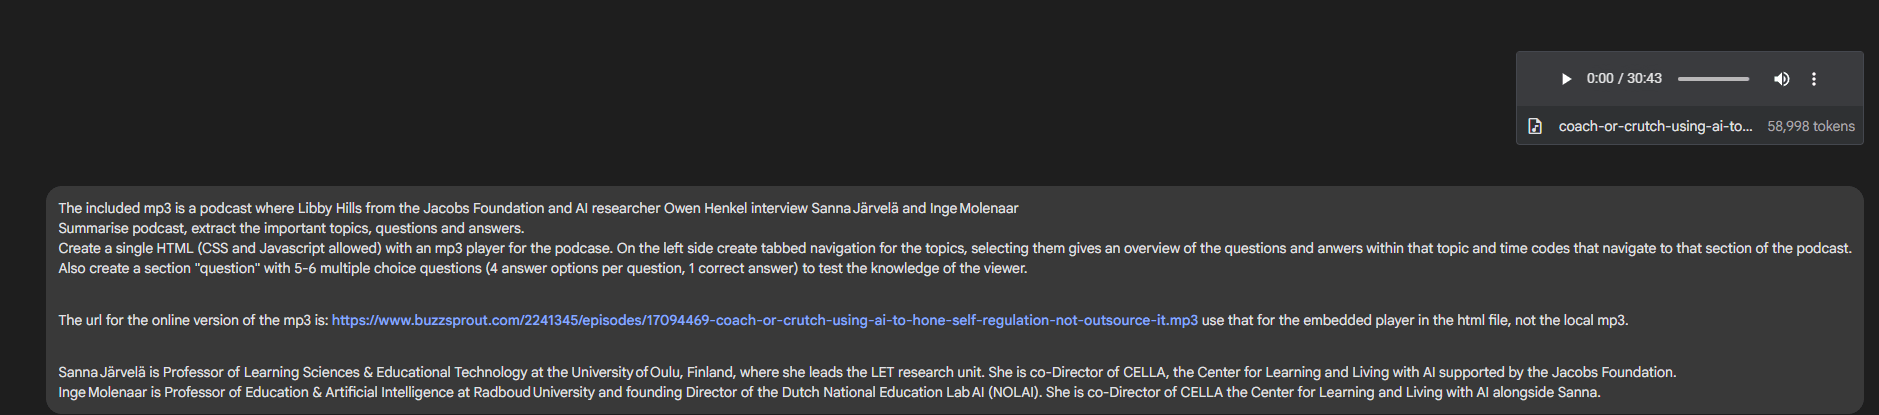Image resolution: width=1879 pixels, height=415 pixels.
Task: Click the 58,998 tokens label
Action: 1811,126
